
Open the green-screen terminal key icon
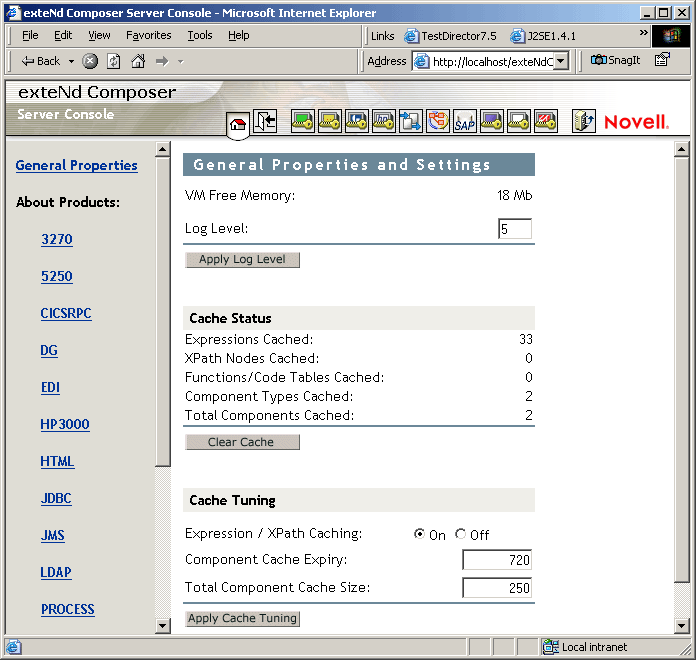coord(303,121)
